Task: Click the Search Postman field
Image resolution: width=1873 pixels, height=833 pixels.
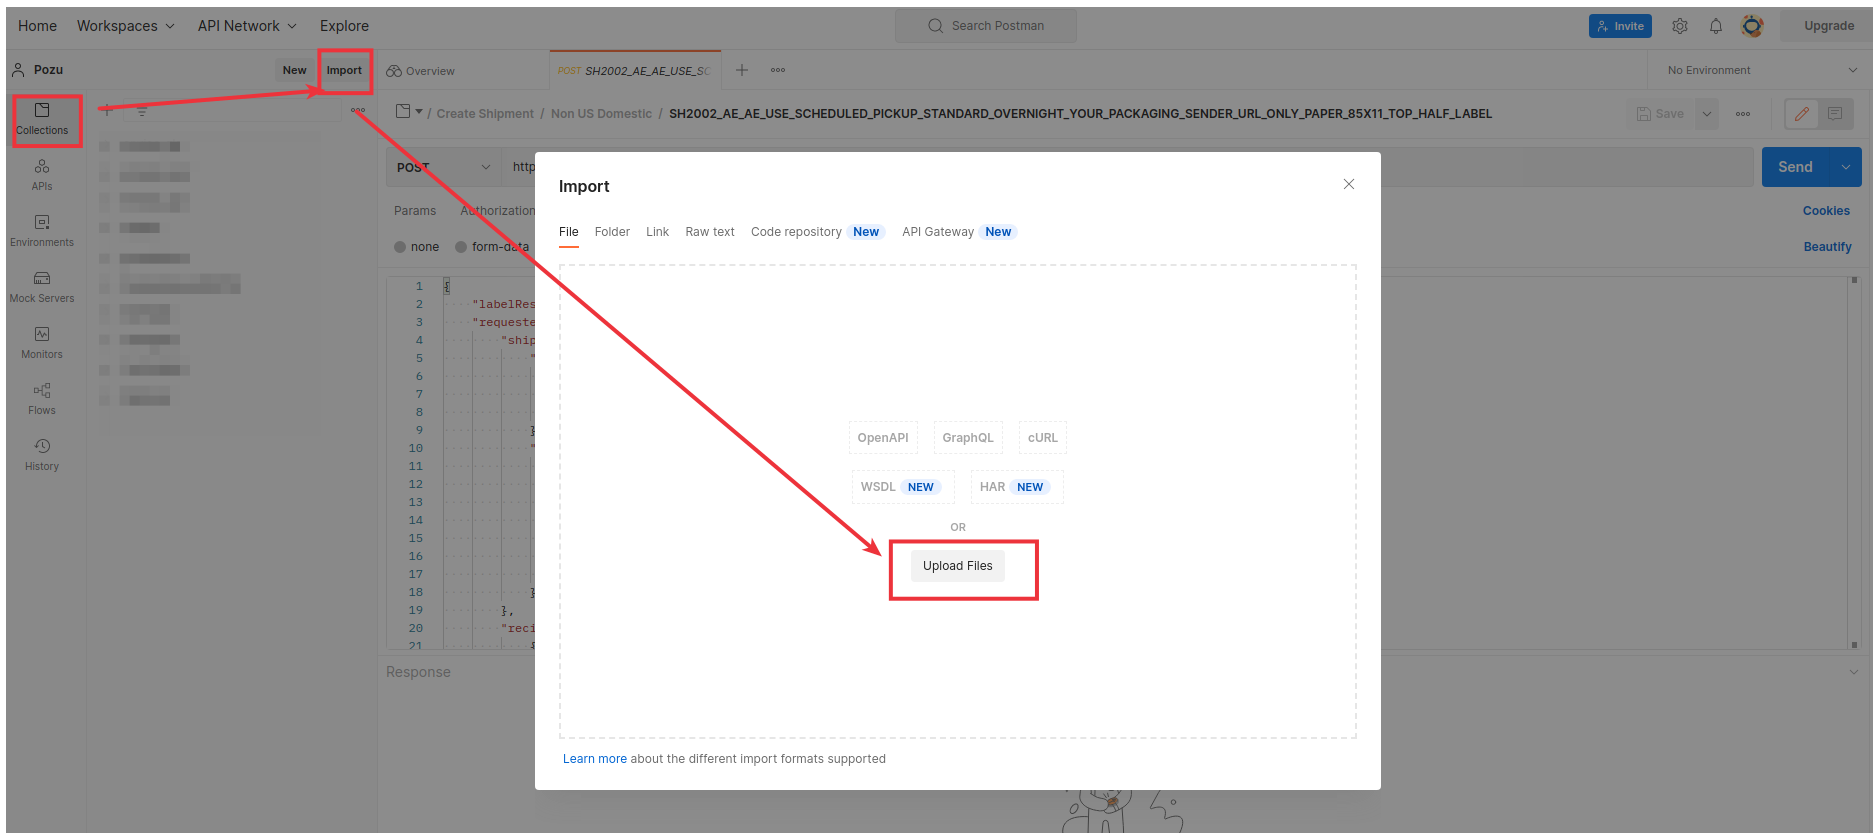Action: point(986,26)
